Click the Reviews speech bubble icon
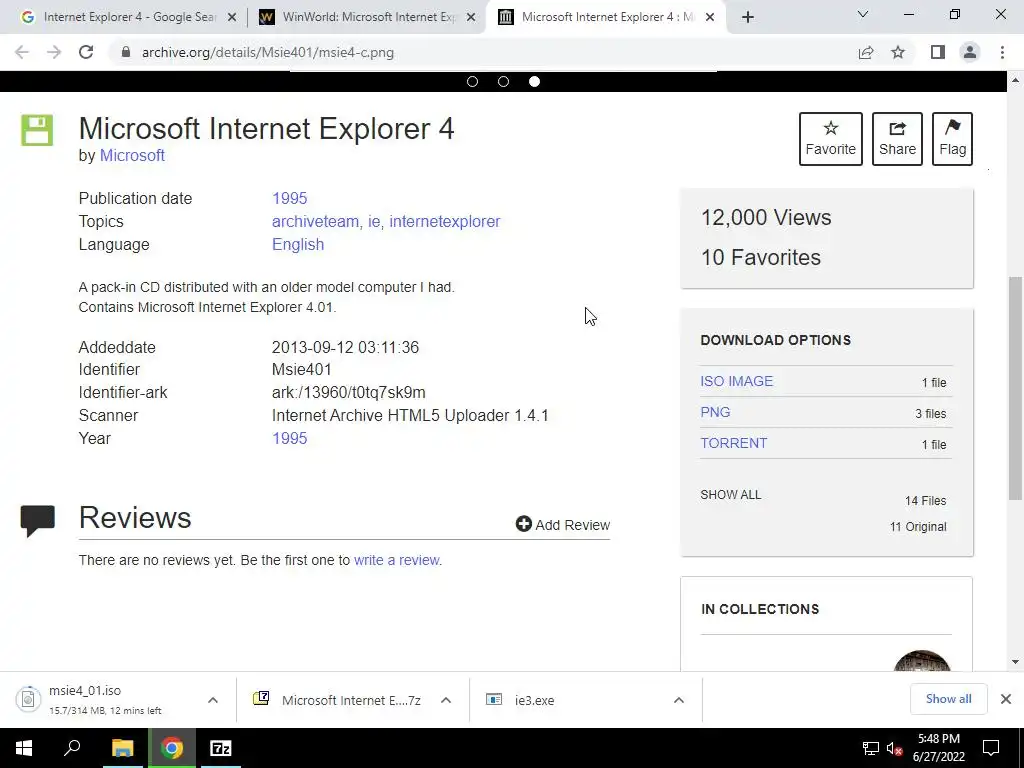The height and width of the screenshot is (768, 1024). 37,520
